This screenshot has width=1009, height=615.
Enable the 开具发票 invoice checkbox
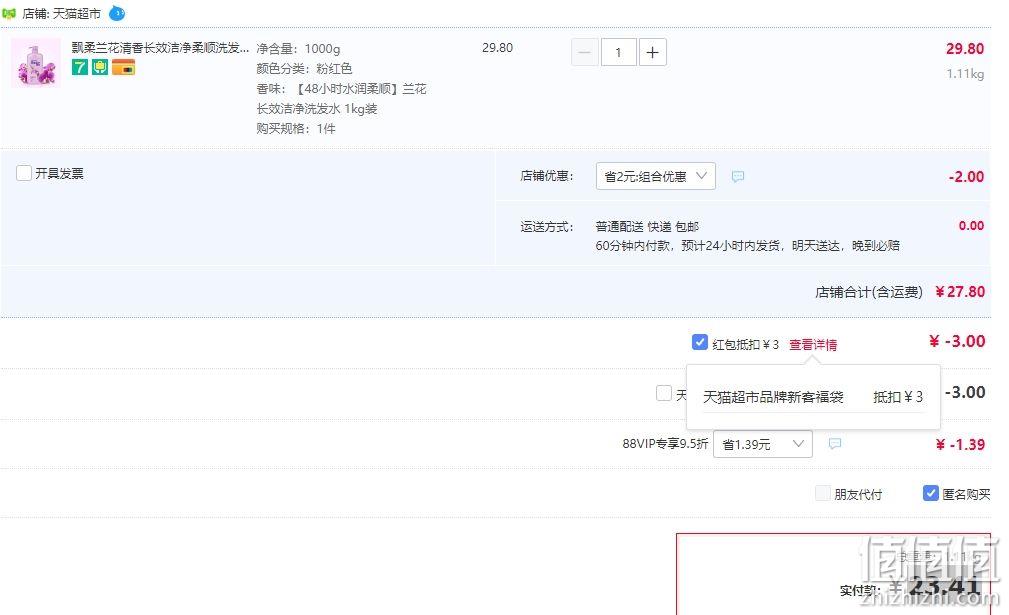[24, 173]
